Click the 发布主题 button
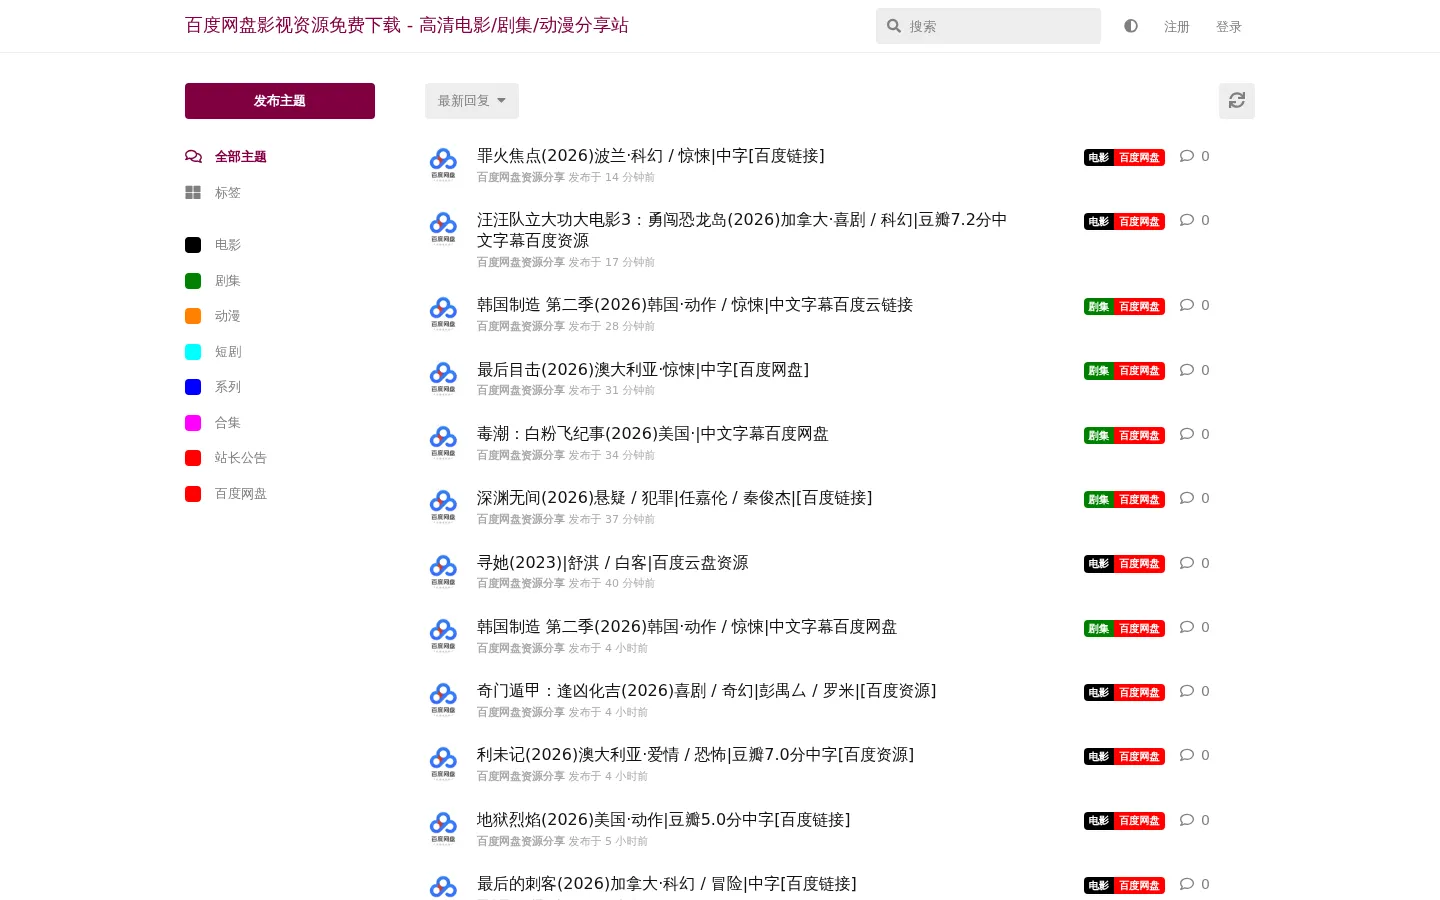The height and width of the screenshot is (900, 1440). coord(280,101)
